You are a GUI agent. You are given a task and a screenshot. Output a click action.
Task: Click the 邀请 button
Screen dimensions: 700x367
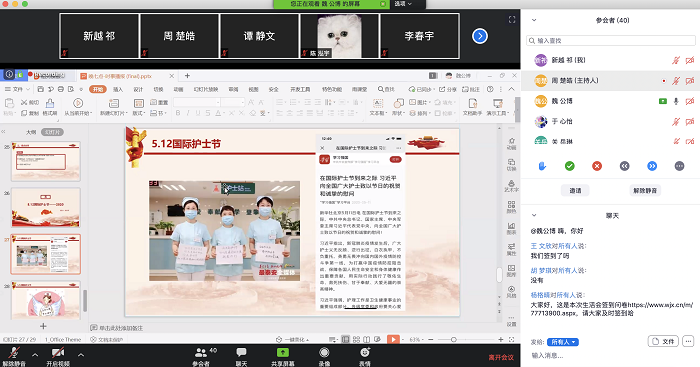(575, 191)
